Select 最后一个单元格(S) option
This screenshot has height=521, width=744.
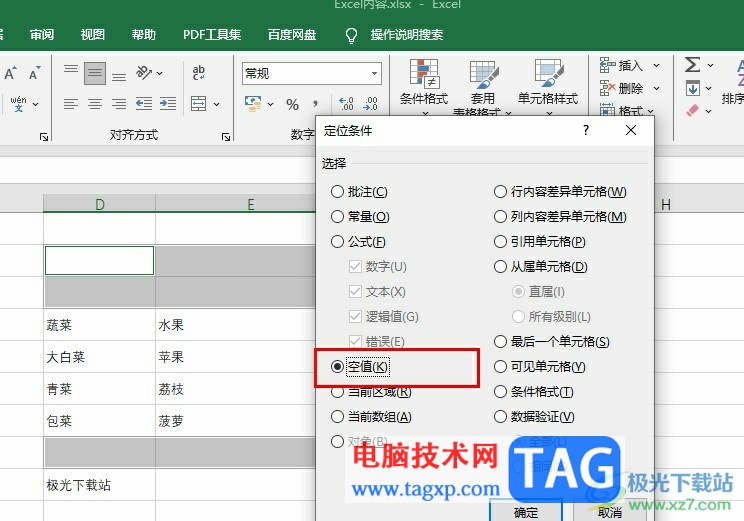[x=552, y=342]
